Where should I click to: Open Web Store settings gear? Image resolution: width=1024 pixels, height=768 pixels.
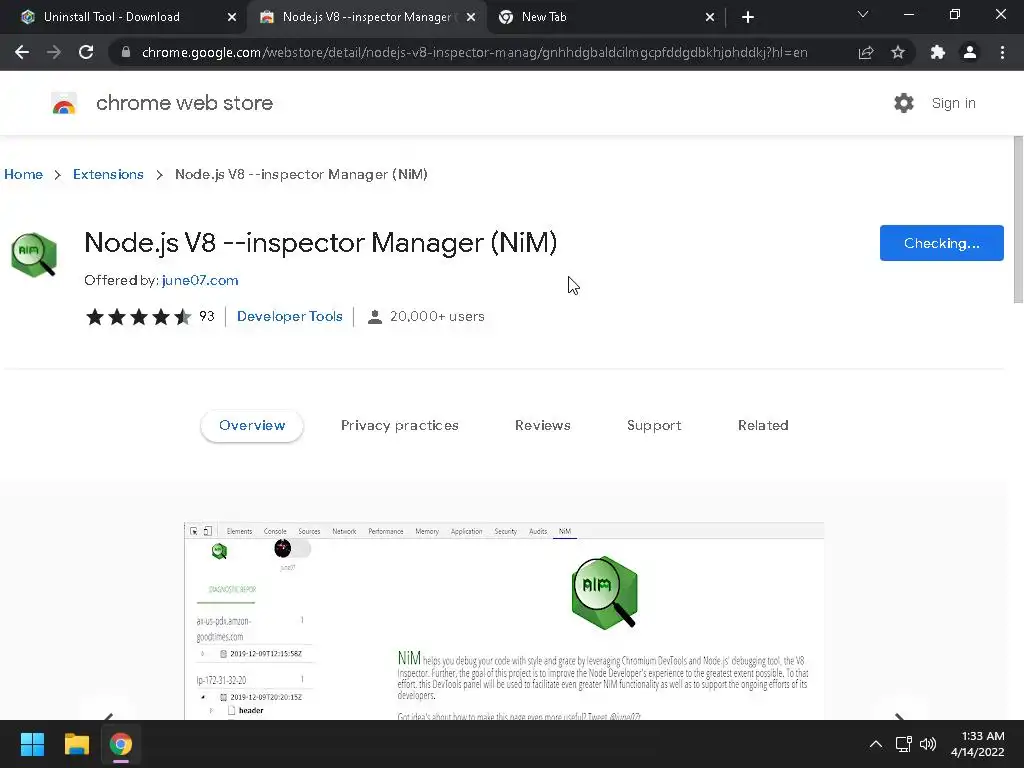[904, 103]
